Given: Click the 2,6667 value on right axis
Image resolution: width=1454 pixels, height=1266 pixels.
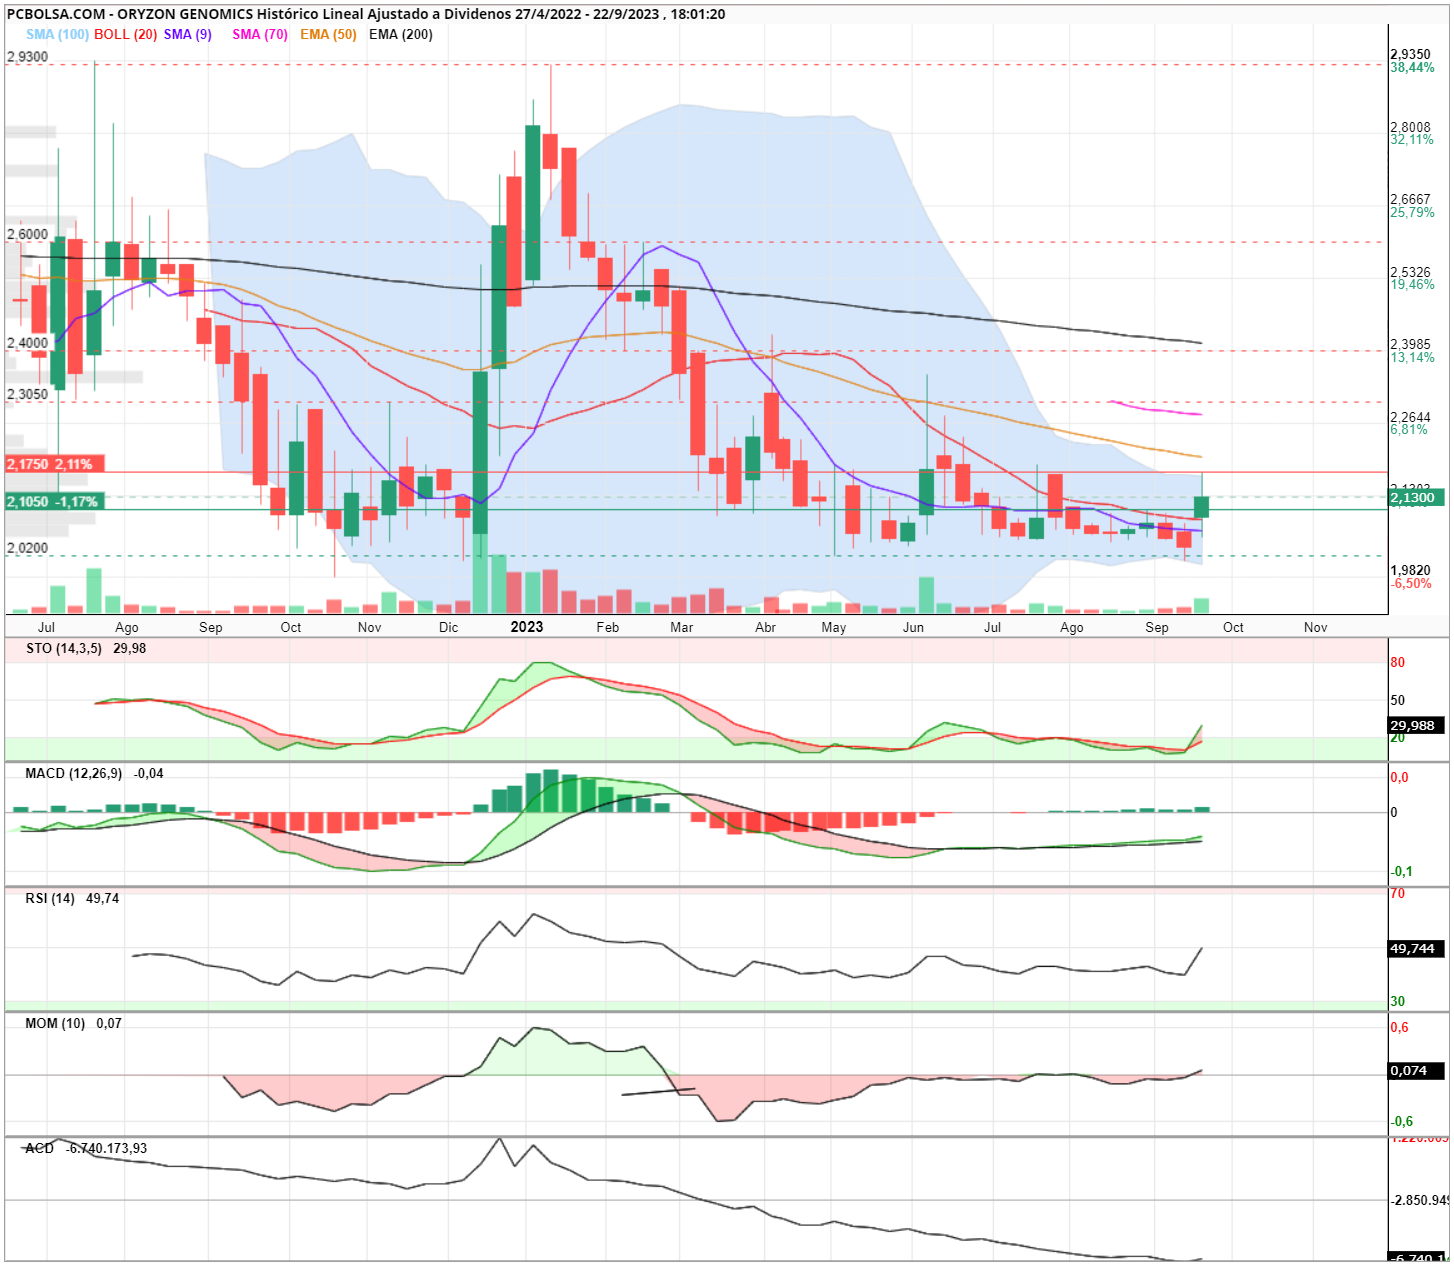Looking at the screenshot, I should [1410, 200].
